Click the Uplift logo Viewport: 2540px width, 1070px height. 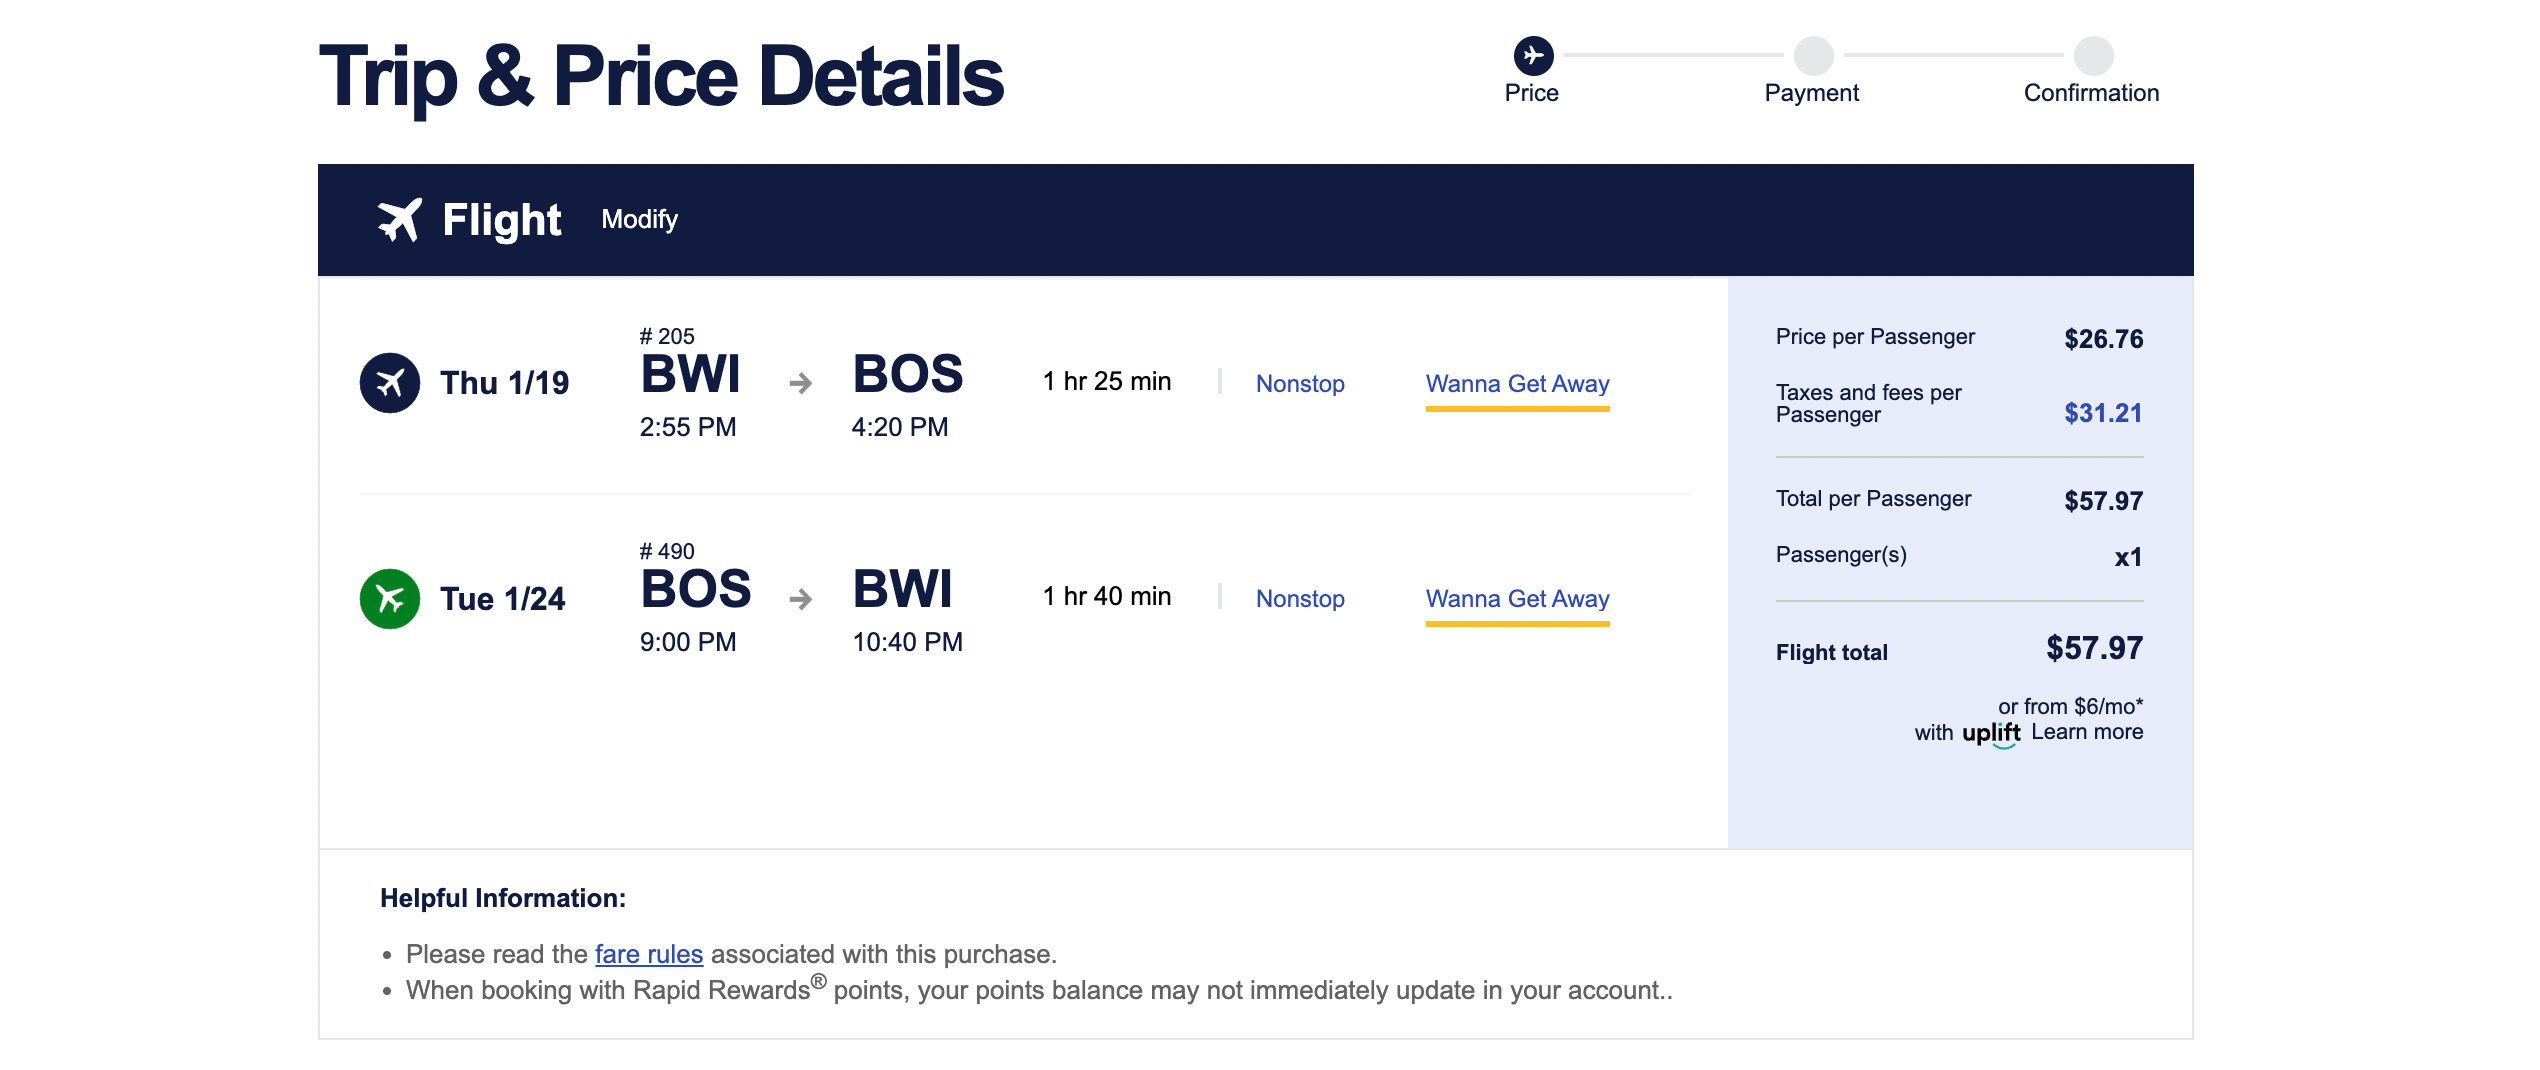click(1990, 733)
